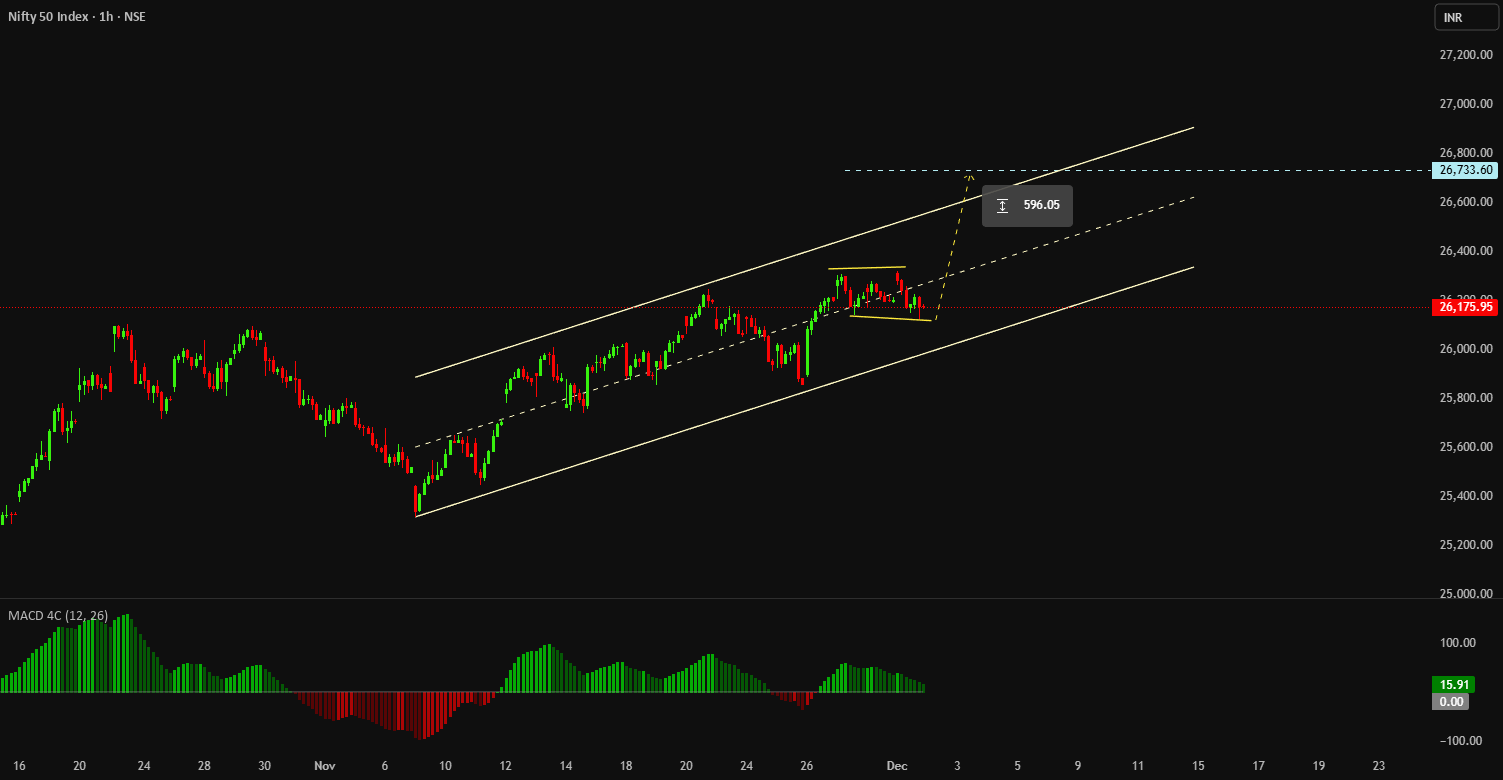The image size is (1503, 780).
Task: Click the date 23 on the time axis
Action: point(1379,766)
